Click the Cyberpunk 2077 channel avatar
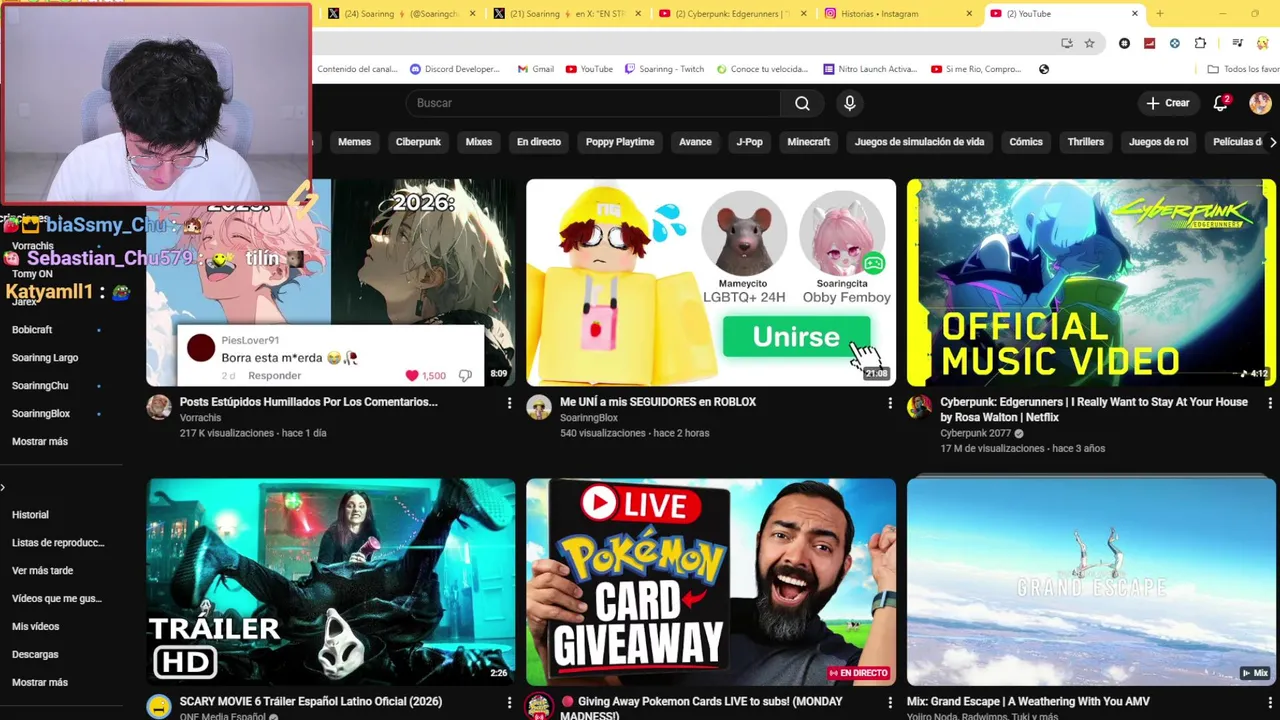 pos(919,406)
